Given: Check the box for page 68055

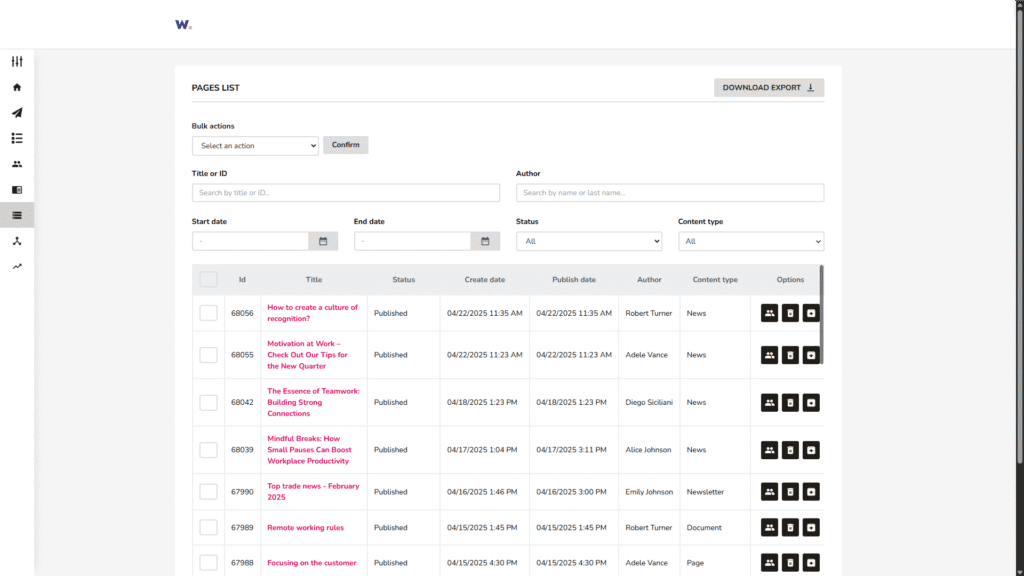Looking at the screenshot, I should tap(208, 355).
